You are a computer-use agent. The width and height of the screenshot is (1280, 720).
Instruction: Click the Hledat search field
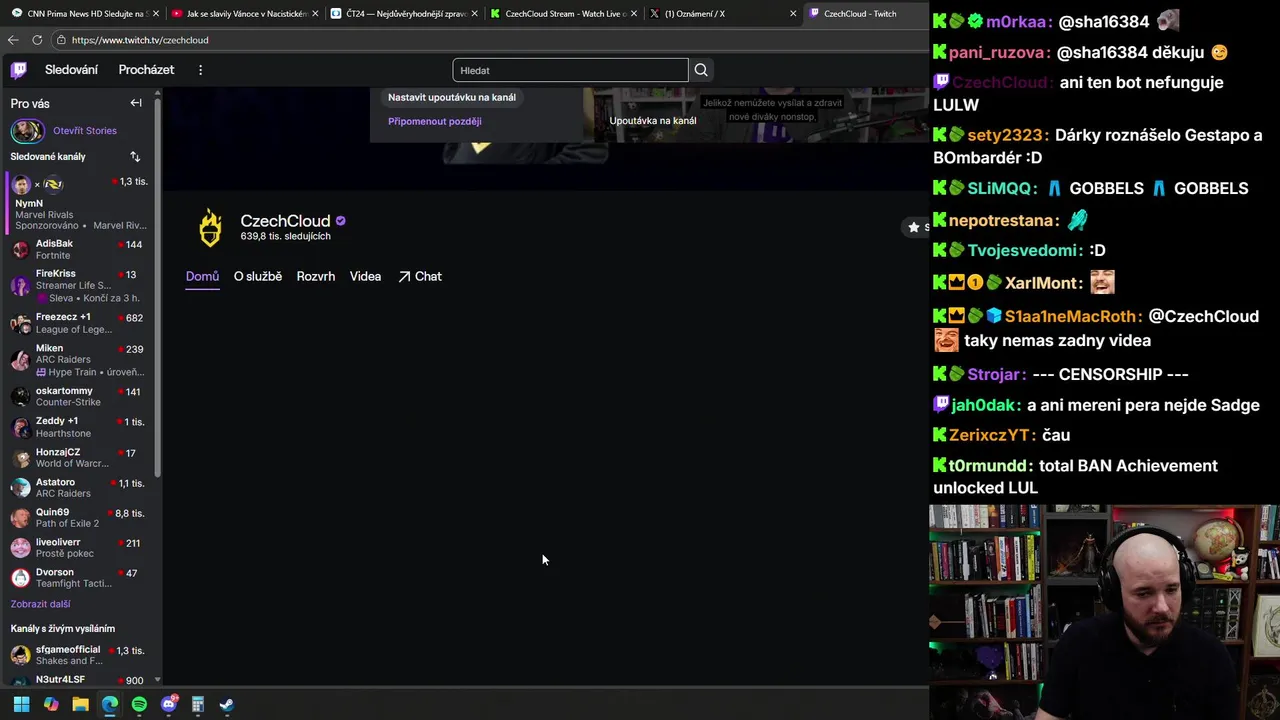(x=570, y=70)
